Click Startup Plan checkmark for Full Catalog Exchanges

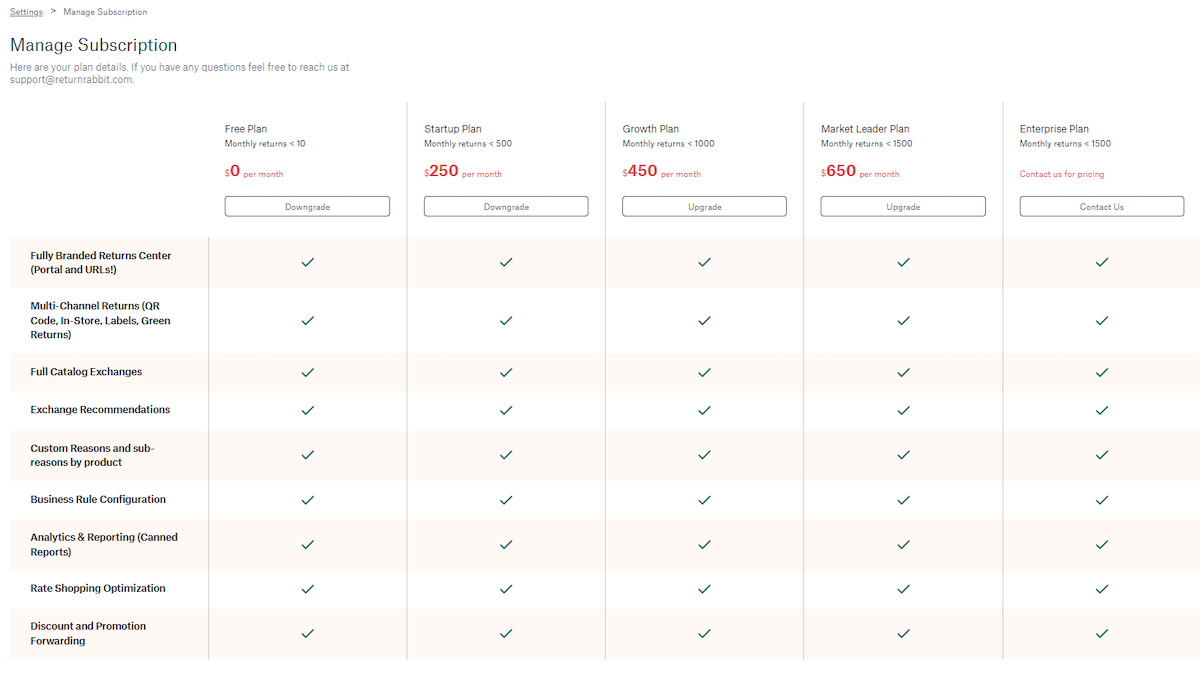506,372
